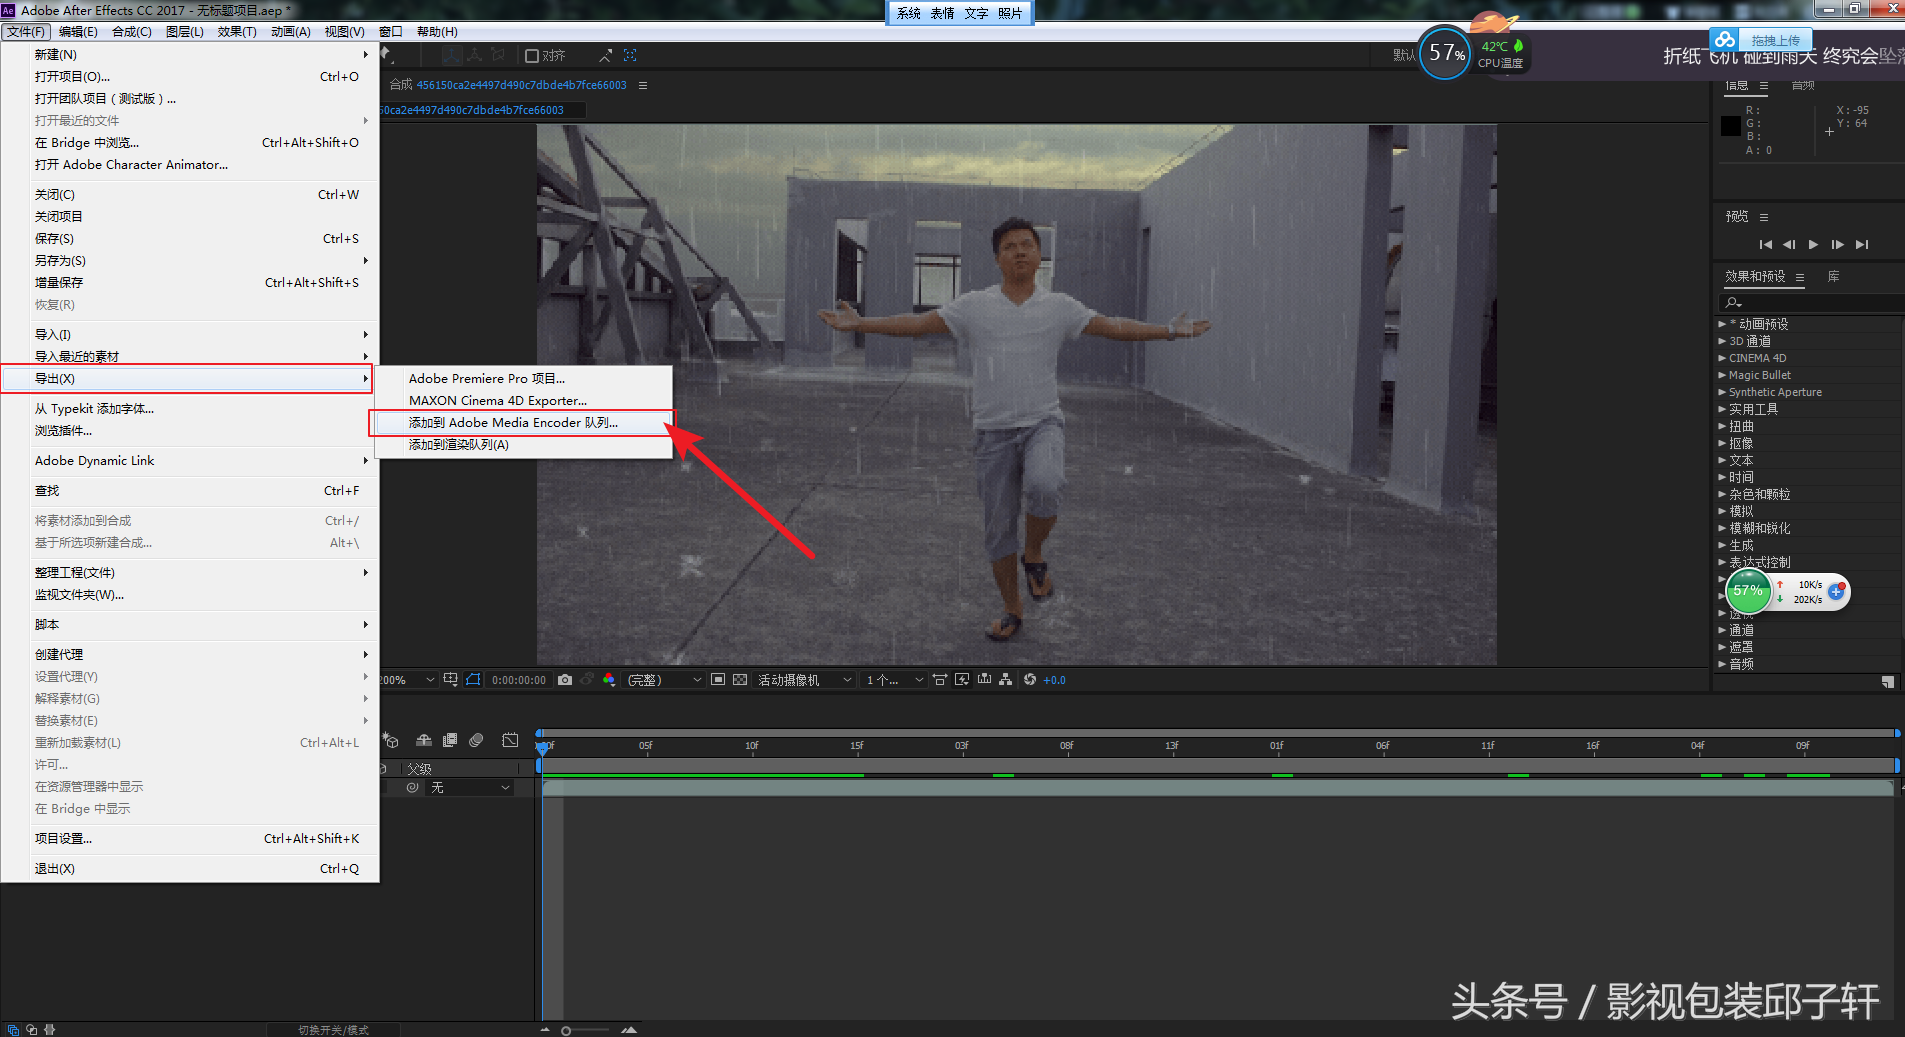Open the 效果(T) menu
This screenshot has width=1905, height=1037.
237,32
